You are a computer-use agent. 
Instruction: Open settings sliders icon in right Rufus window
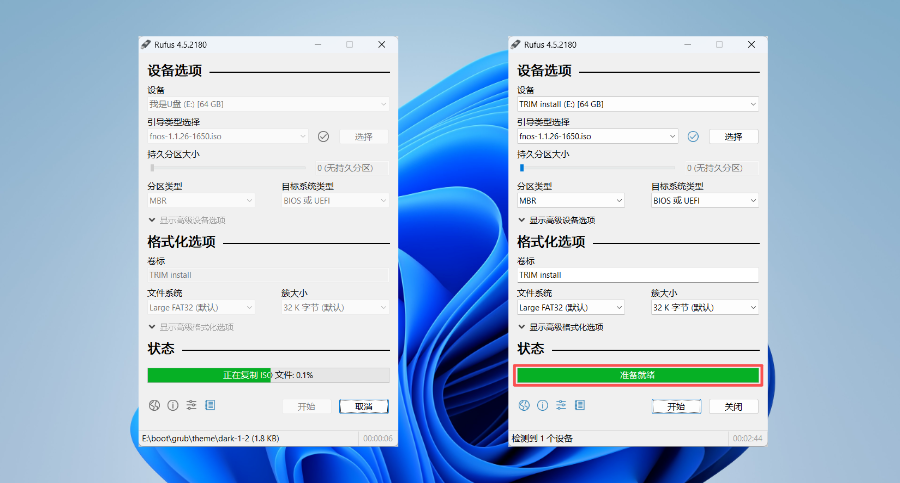tap(561, 405)
